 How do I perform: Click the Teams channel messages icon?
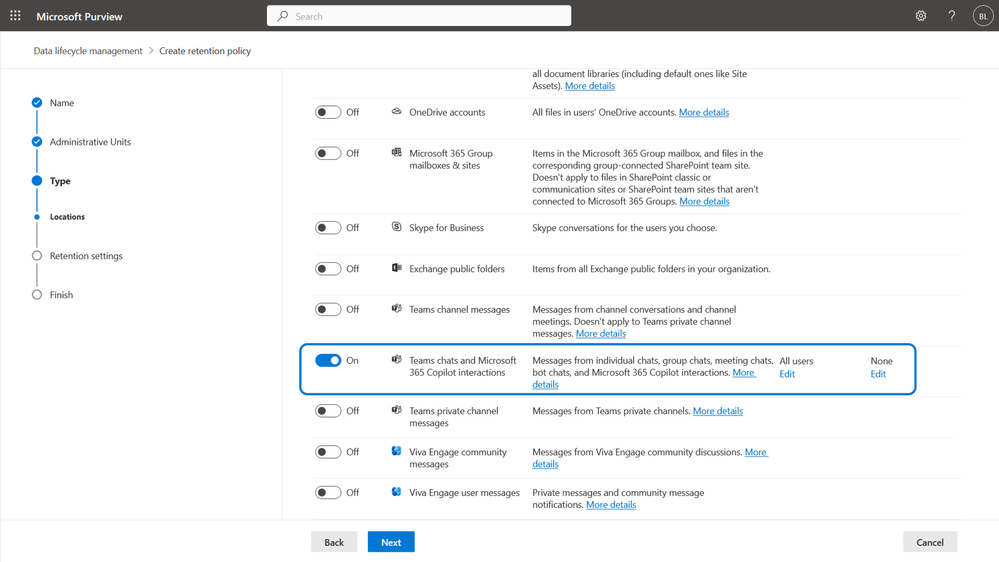click(x=397, y=309)
